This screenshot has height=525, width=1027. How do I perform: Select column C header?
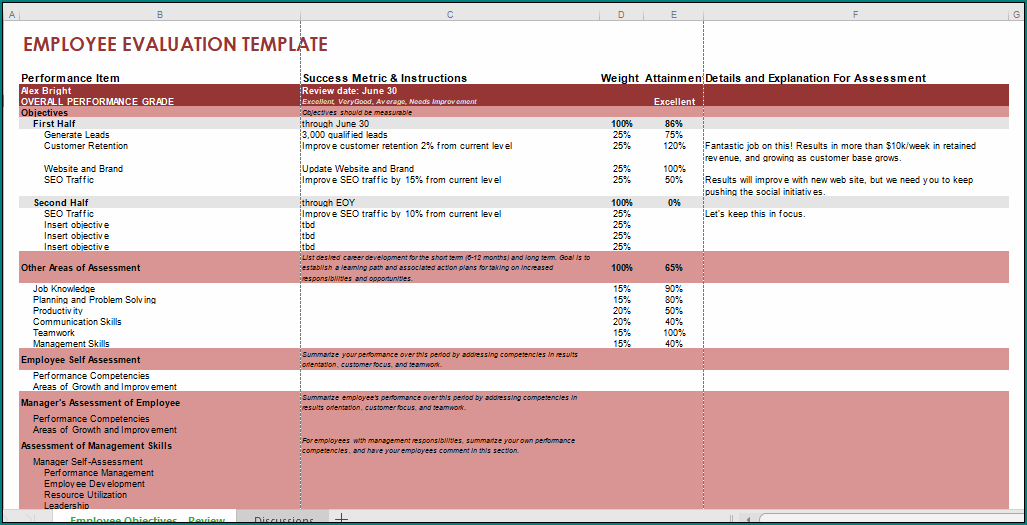click(450, 14)
